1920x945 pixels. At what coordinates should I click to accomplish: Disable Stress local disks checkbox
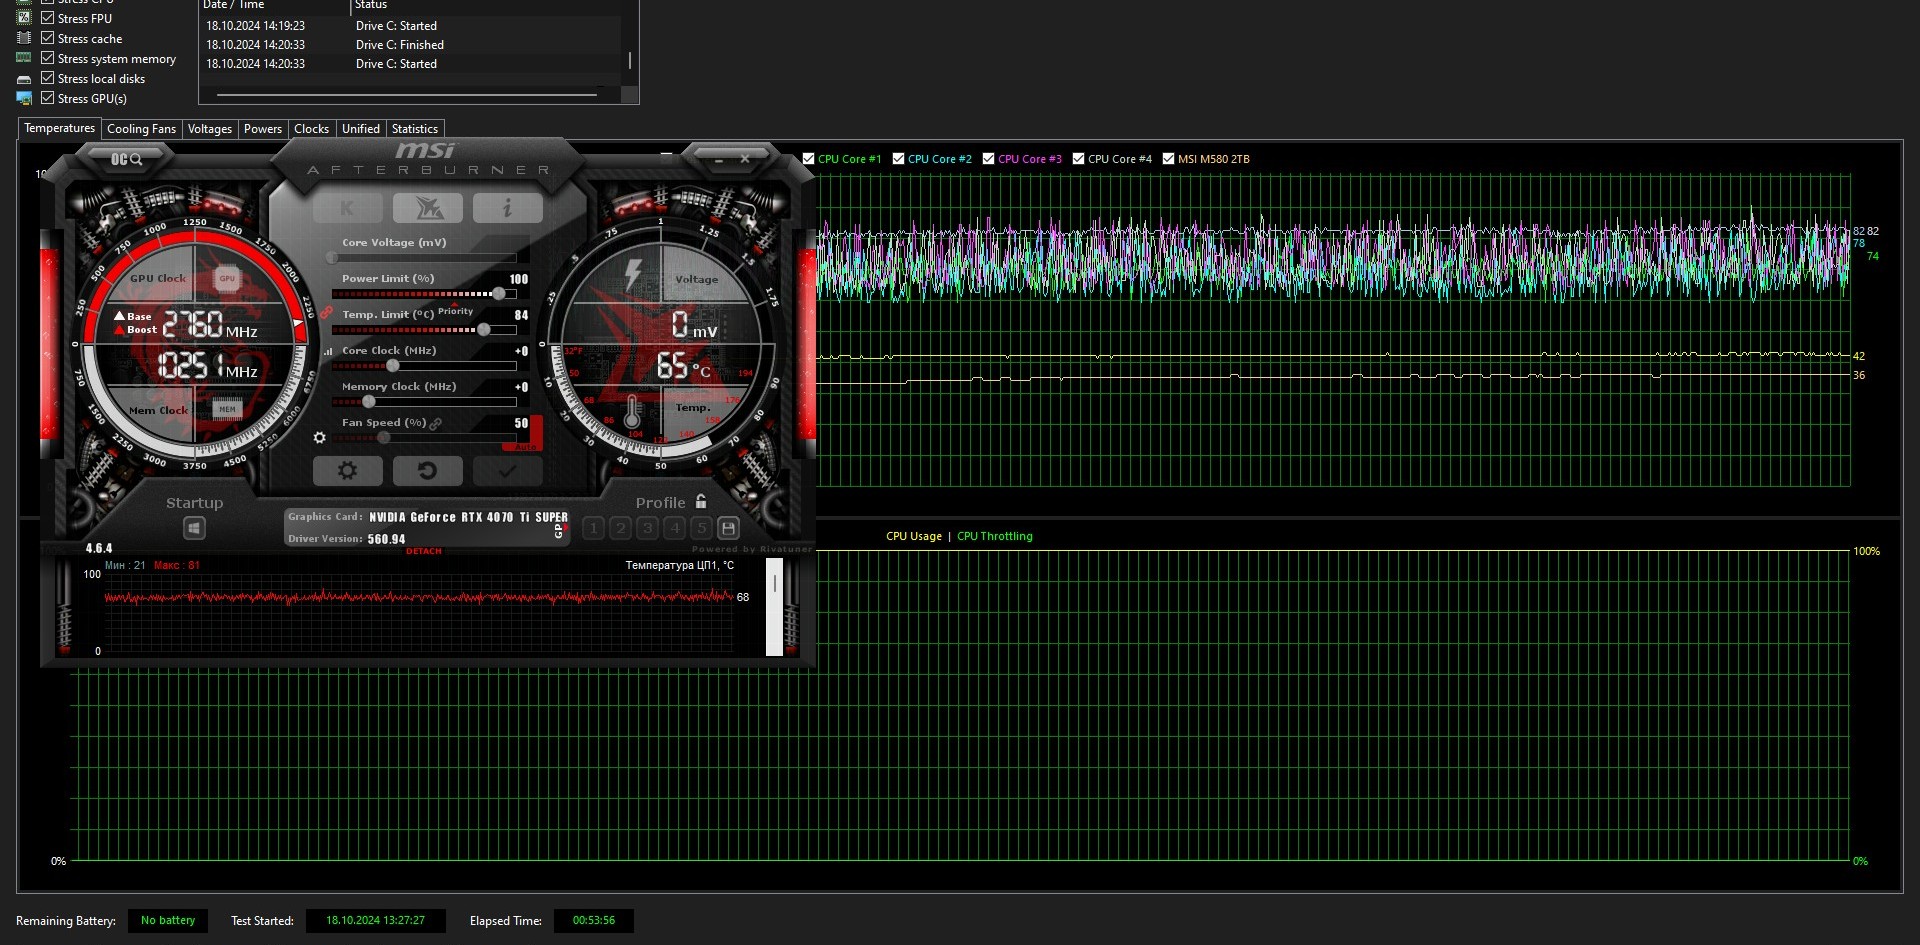point(47,78)
